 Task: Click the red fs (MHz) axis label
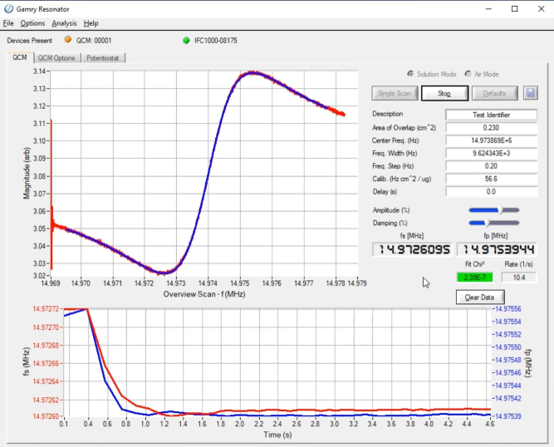point(26,362)
